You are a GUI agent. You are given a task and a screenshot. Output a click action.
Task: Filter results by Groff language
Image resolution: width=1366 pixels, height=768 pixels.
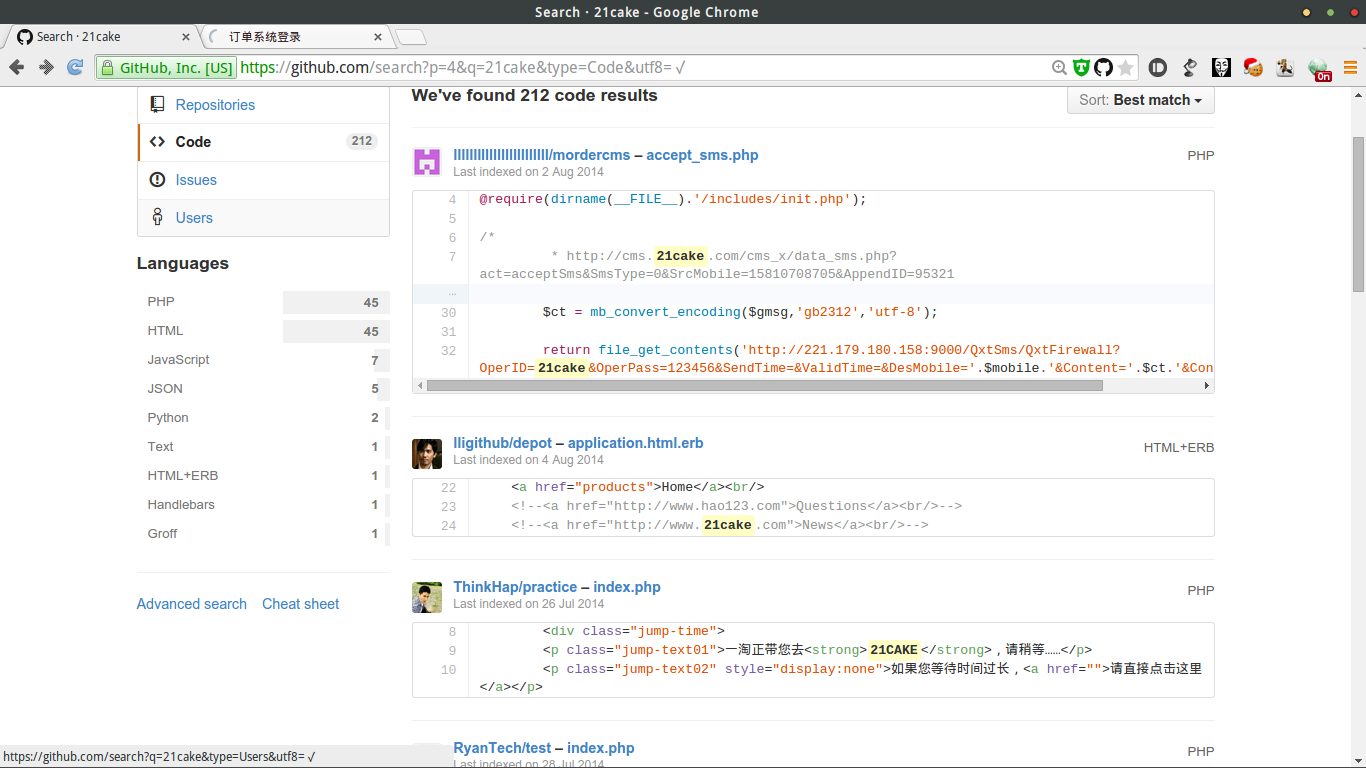point(263,534)
